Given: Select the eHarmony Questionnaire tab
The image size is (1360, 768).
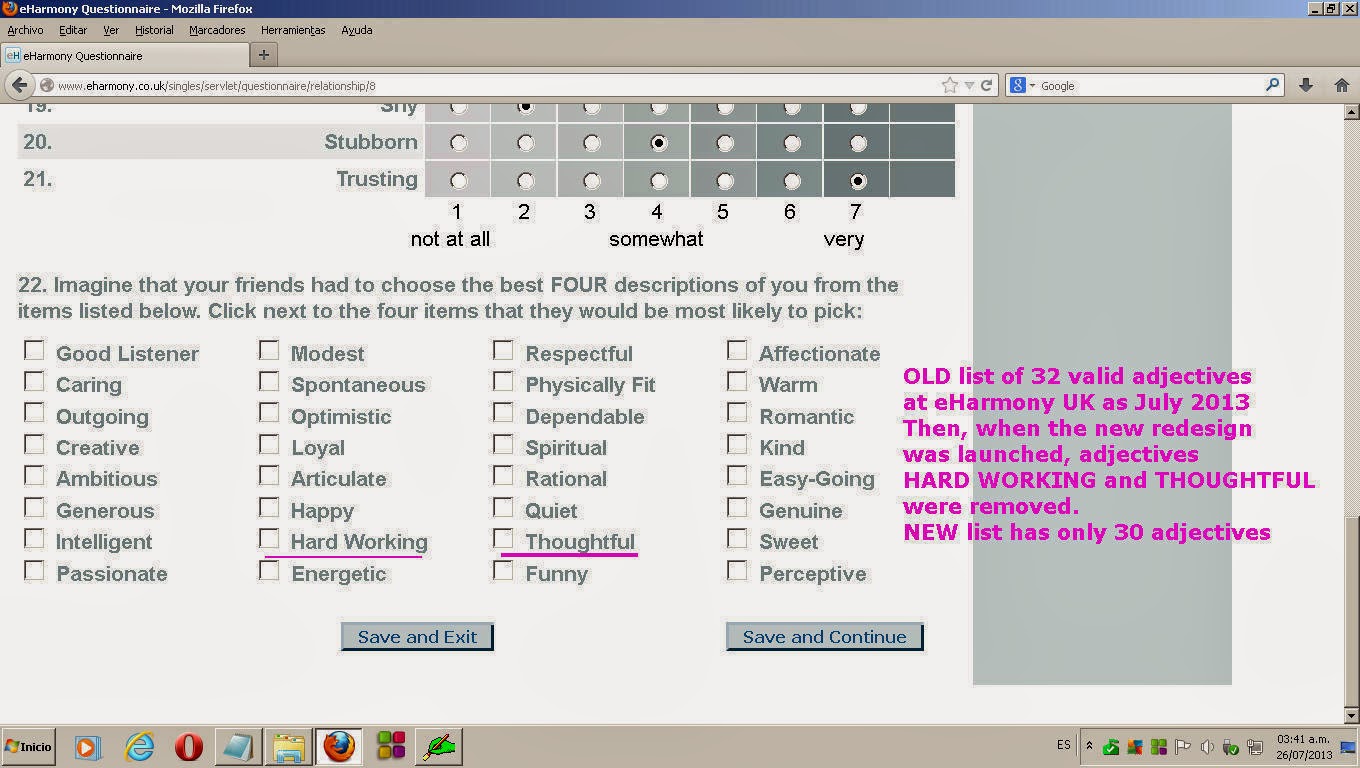Looking at the screenshot, I should (x=123, y=55).
